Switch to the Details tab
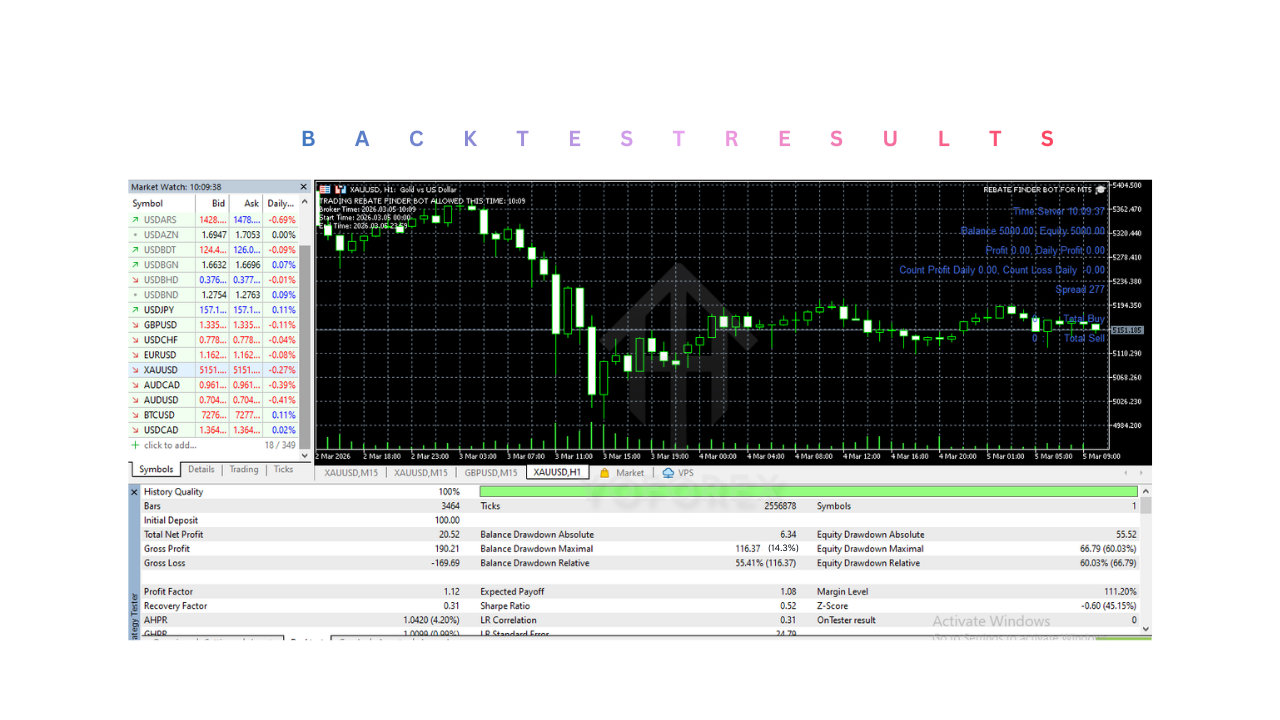 [201, 469]
